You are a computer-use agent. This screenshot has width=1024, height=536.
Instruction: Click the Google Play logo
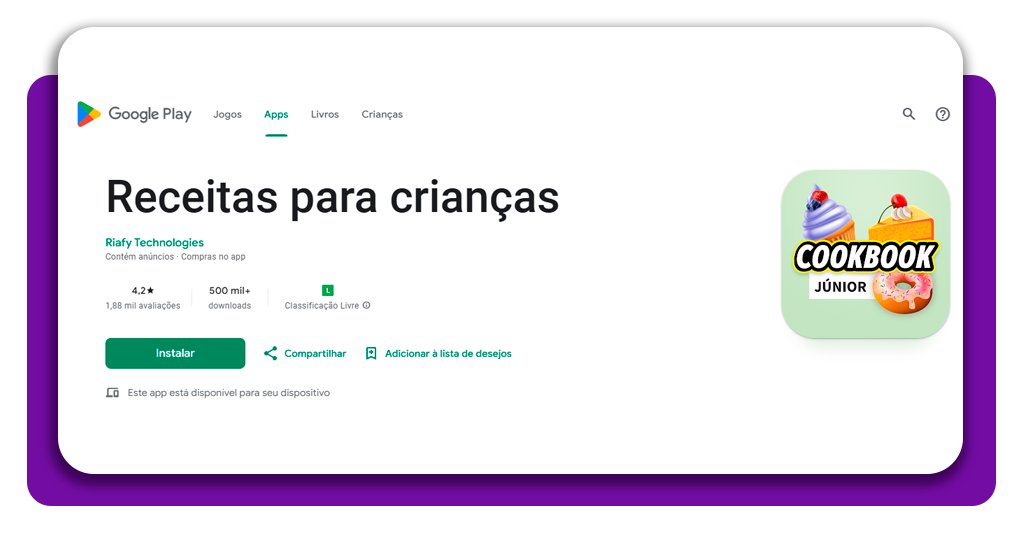[x=134, y=114]
